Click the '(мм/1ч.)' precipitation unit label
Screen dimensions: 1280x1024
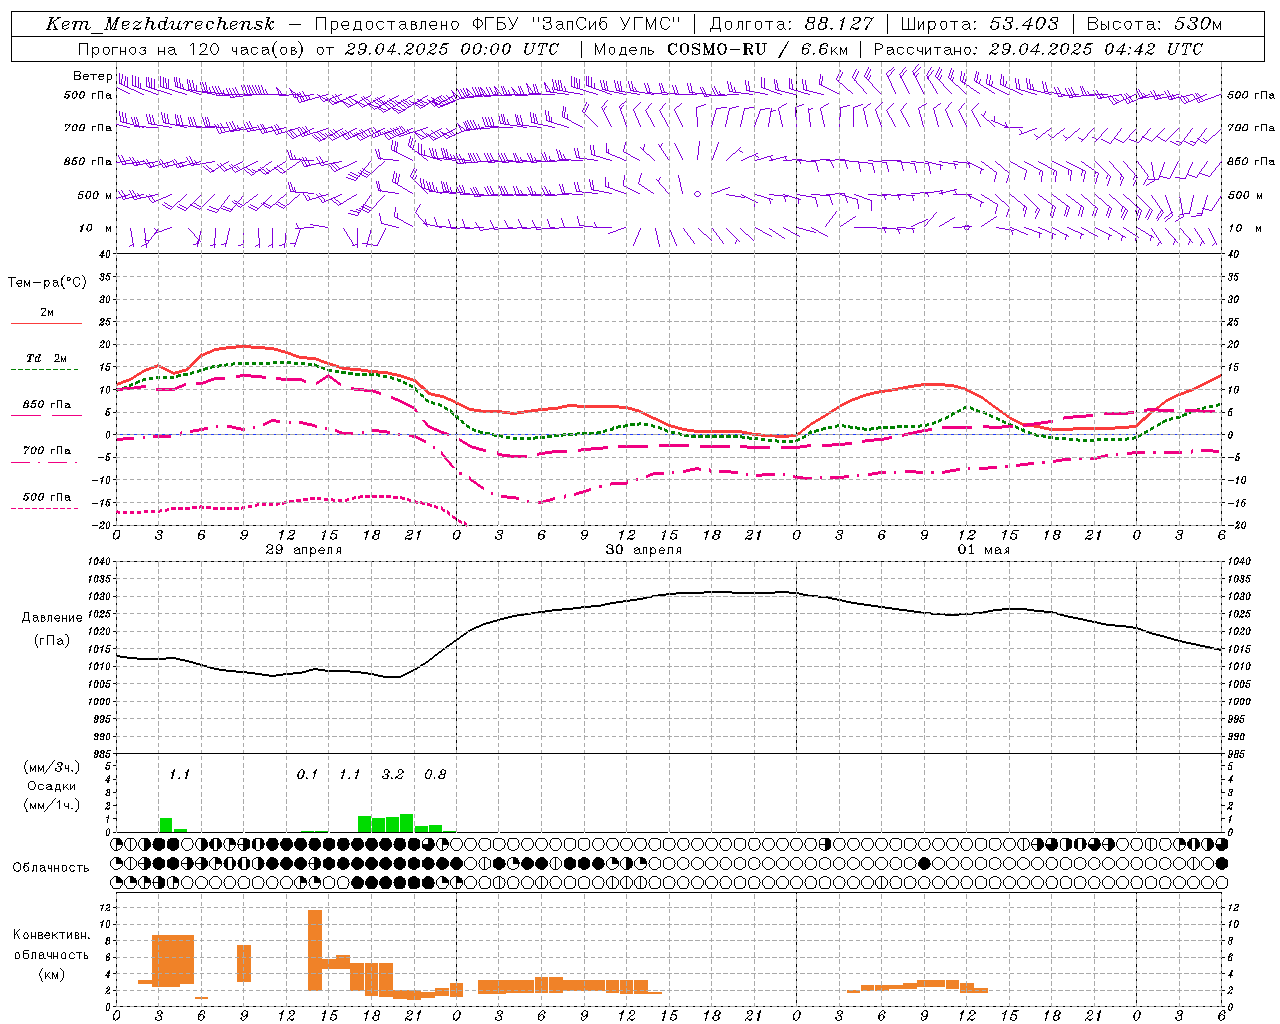52,805
